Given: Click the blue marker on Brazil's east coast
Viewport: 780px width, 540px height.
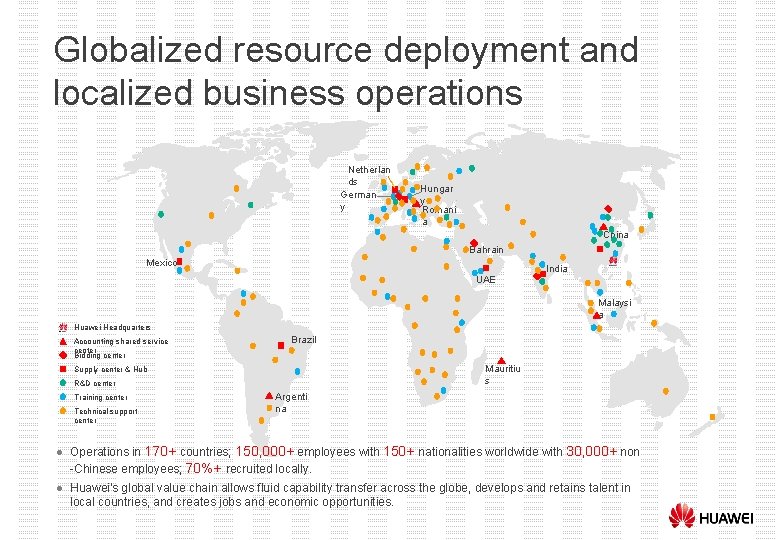Looking at the screenshot, I should pos(297,371).
